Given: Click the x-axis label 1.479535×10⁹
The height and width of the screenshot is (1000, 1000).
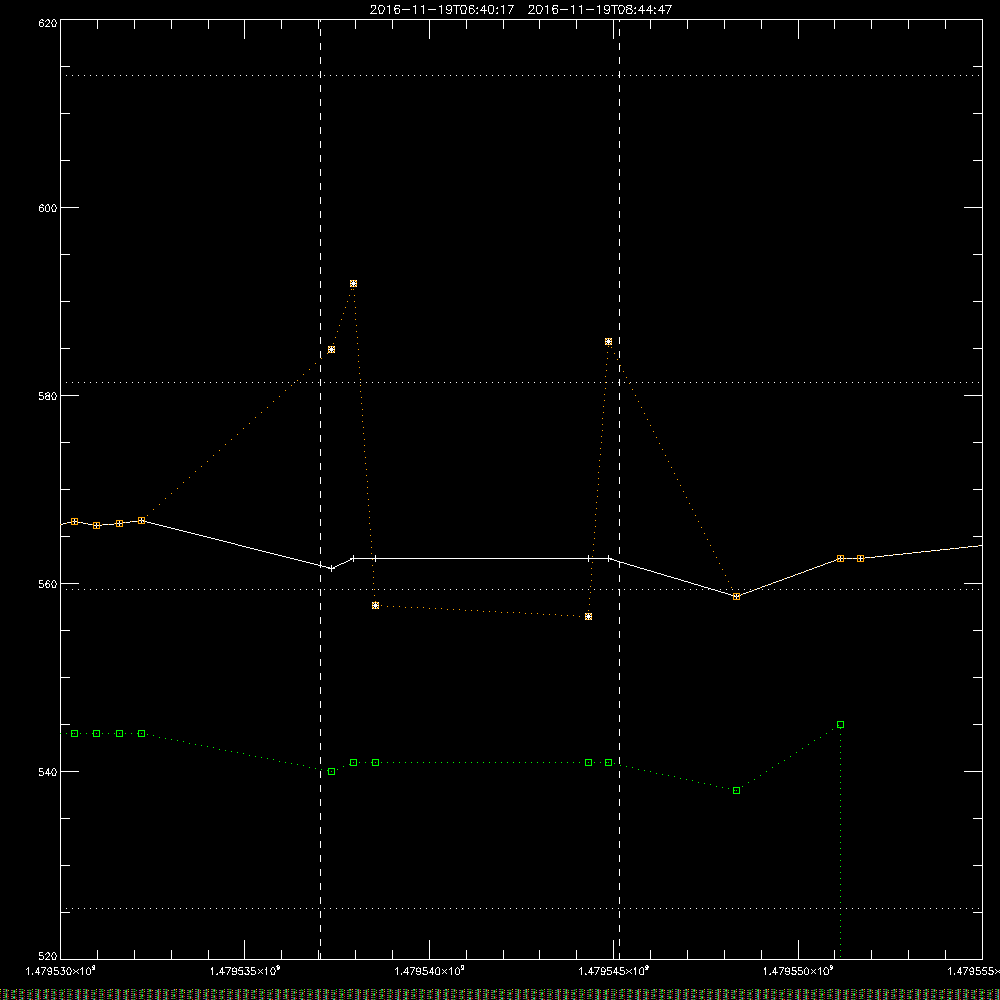Looking at the screenshot, I should [245, 971].
